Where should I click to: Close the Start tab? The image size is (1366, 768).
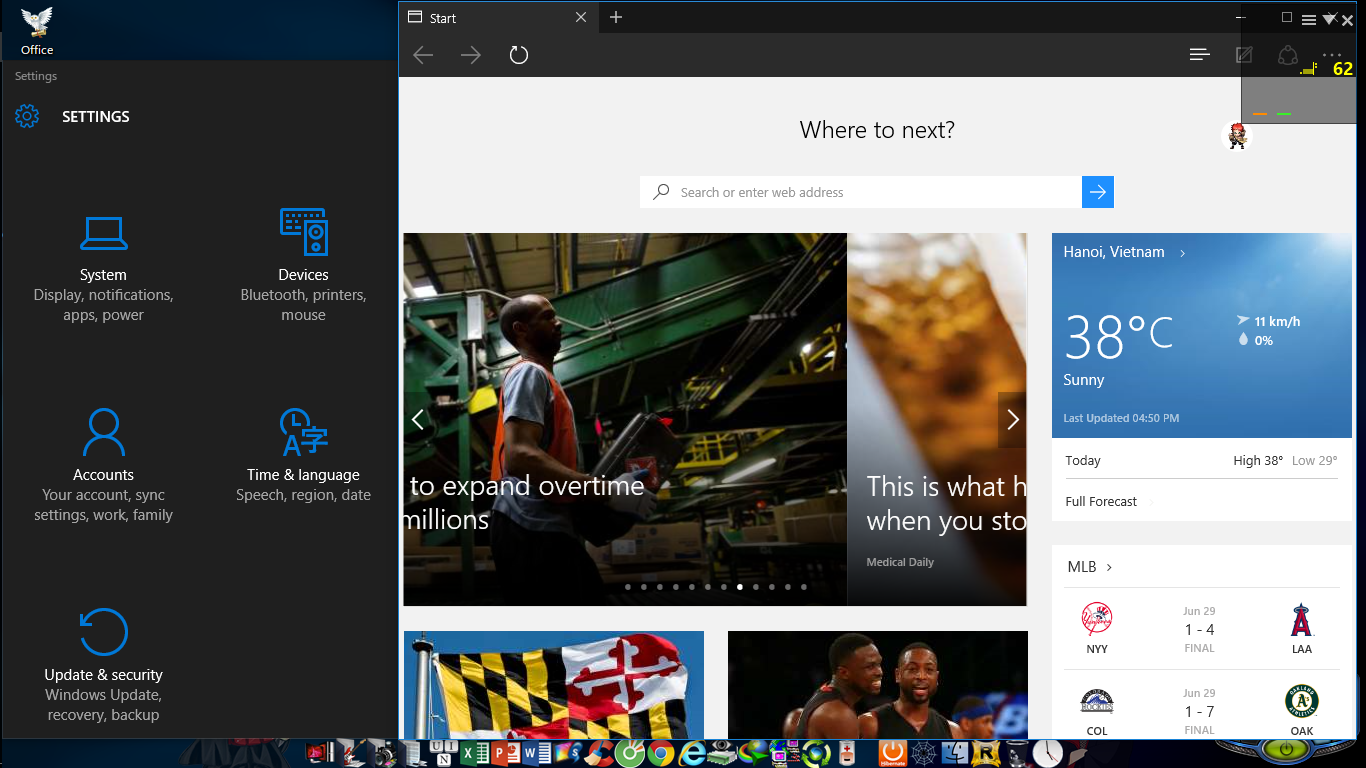582,17
